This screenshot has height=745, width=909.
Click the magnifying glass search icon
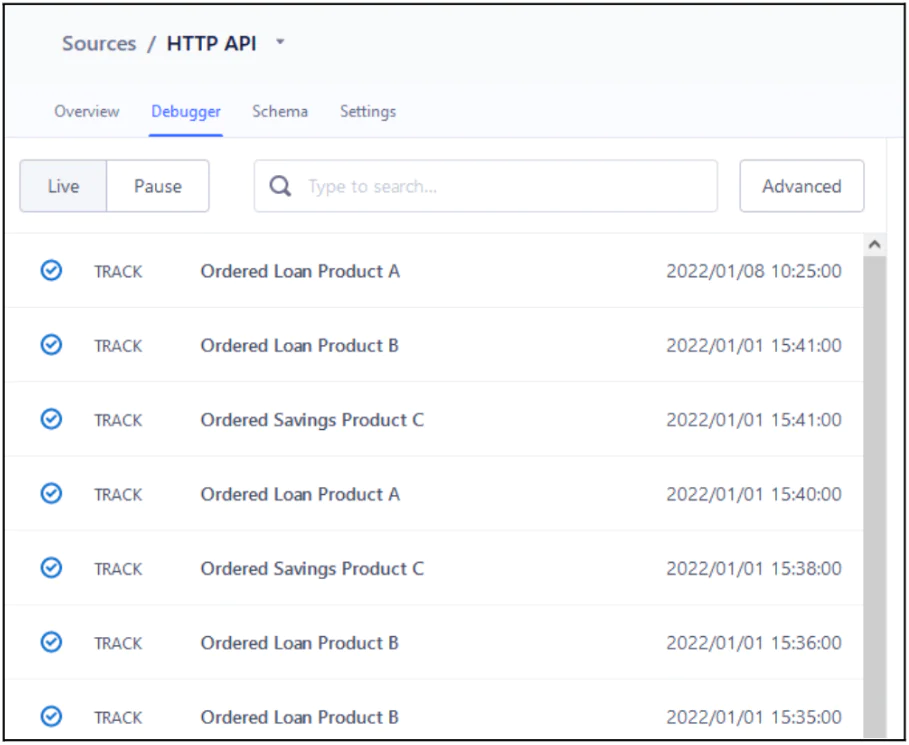[x=281, y=186]
